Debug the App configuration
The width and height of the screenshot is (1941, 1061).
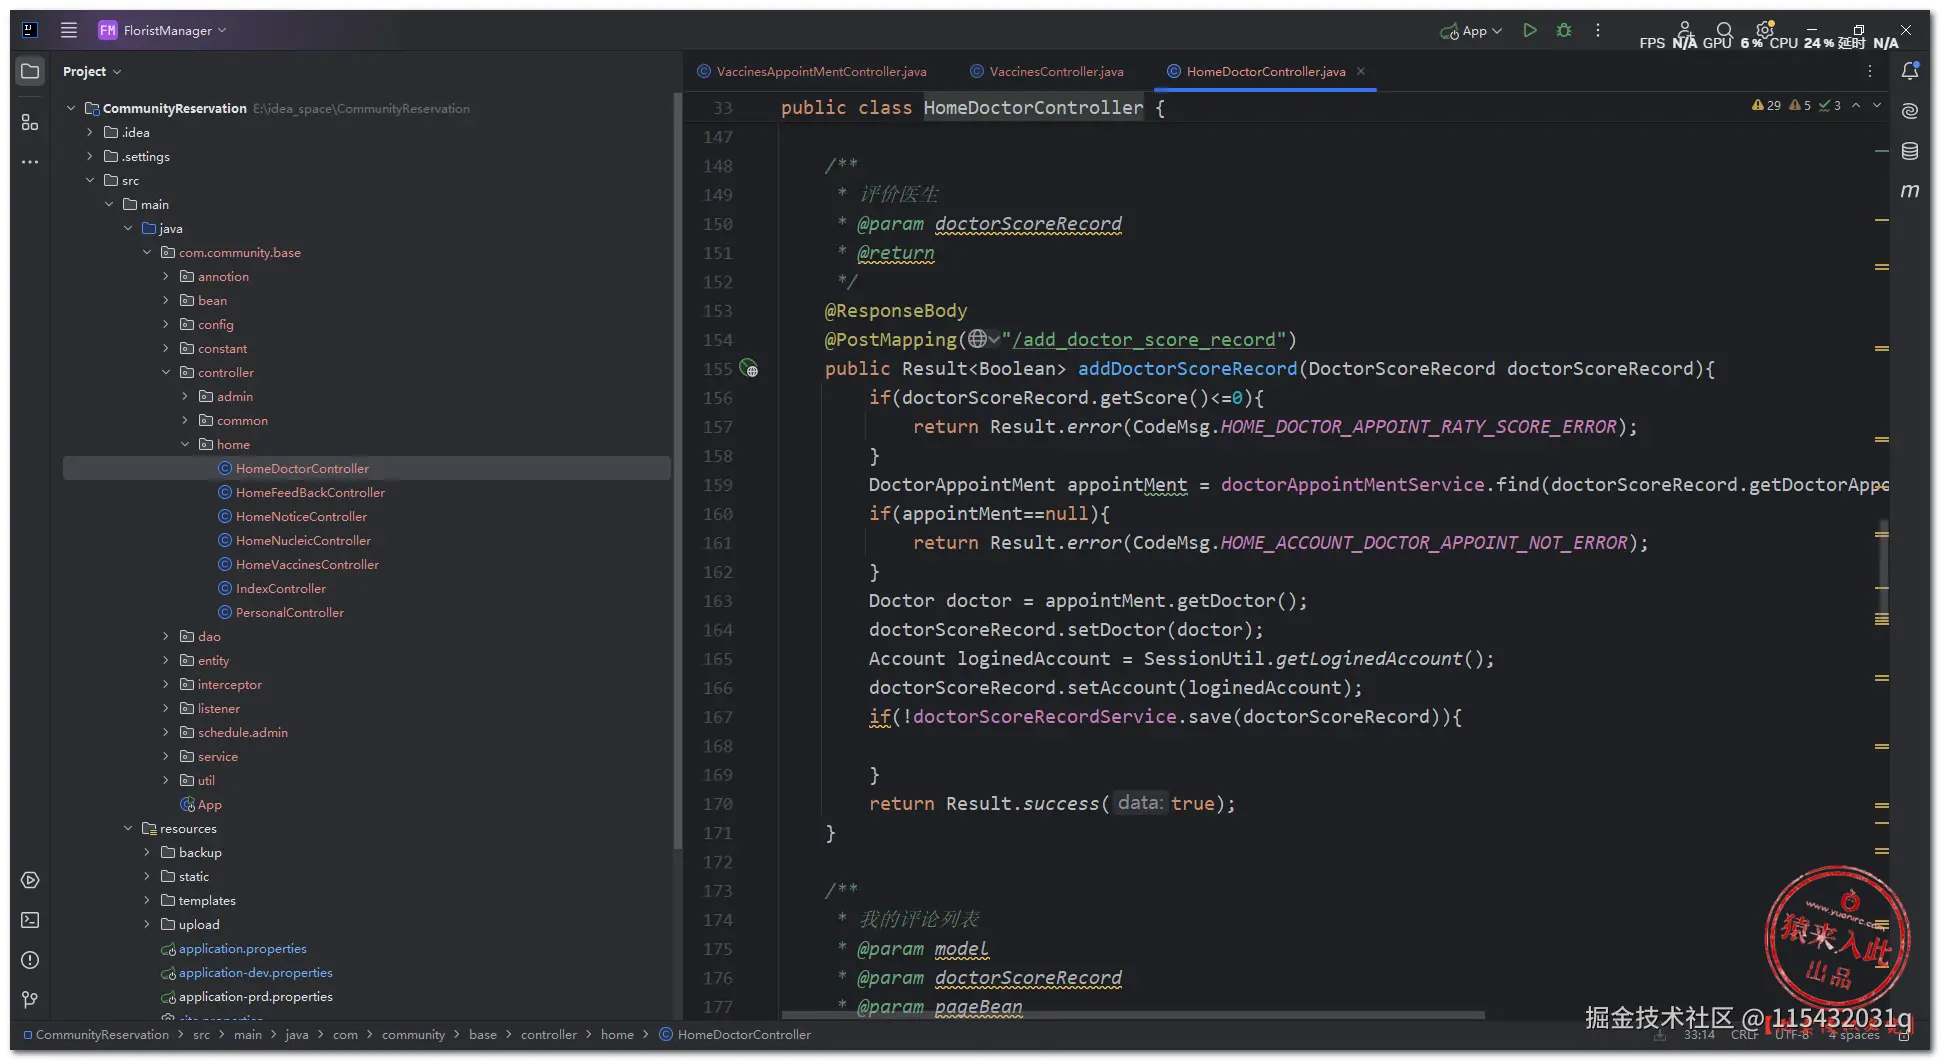(x=1564, y=30)
